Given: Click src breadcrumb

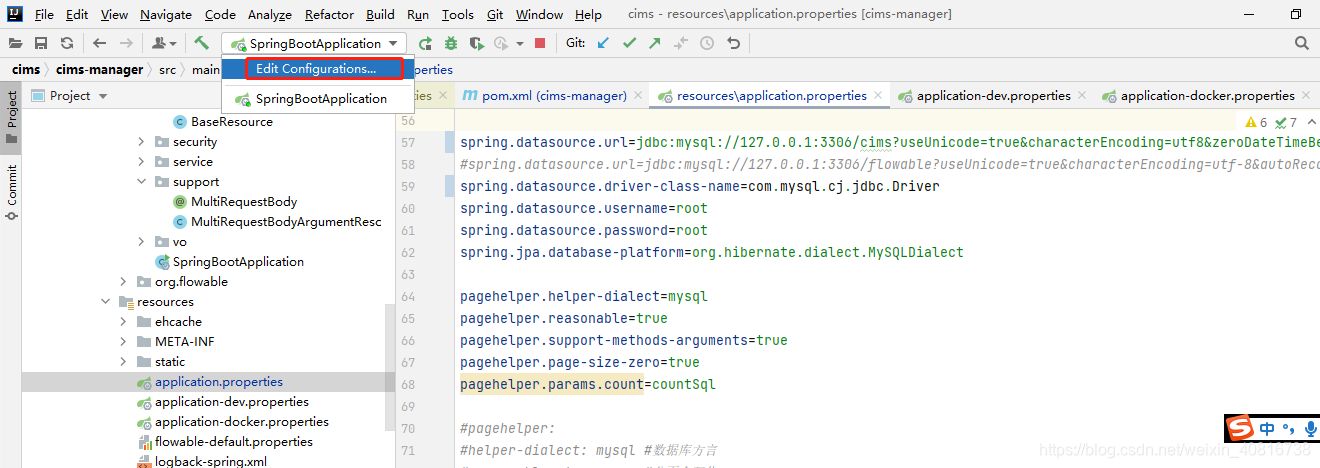Looking at the screenshot, I should coord(167,69).
